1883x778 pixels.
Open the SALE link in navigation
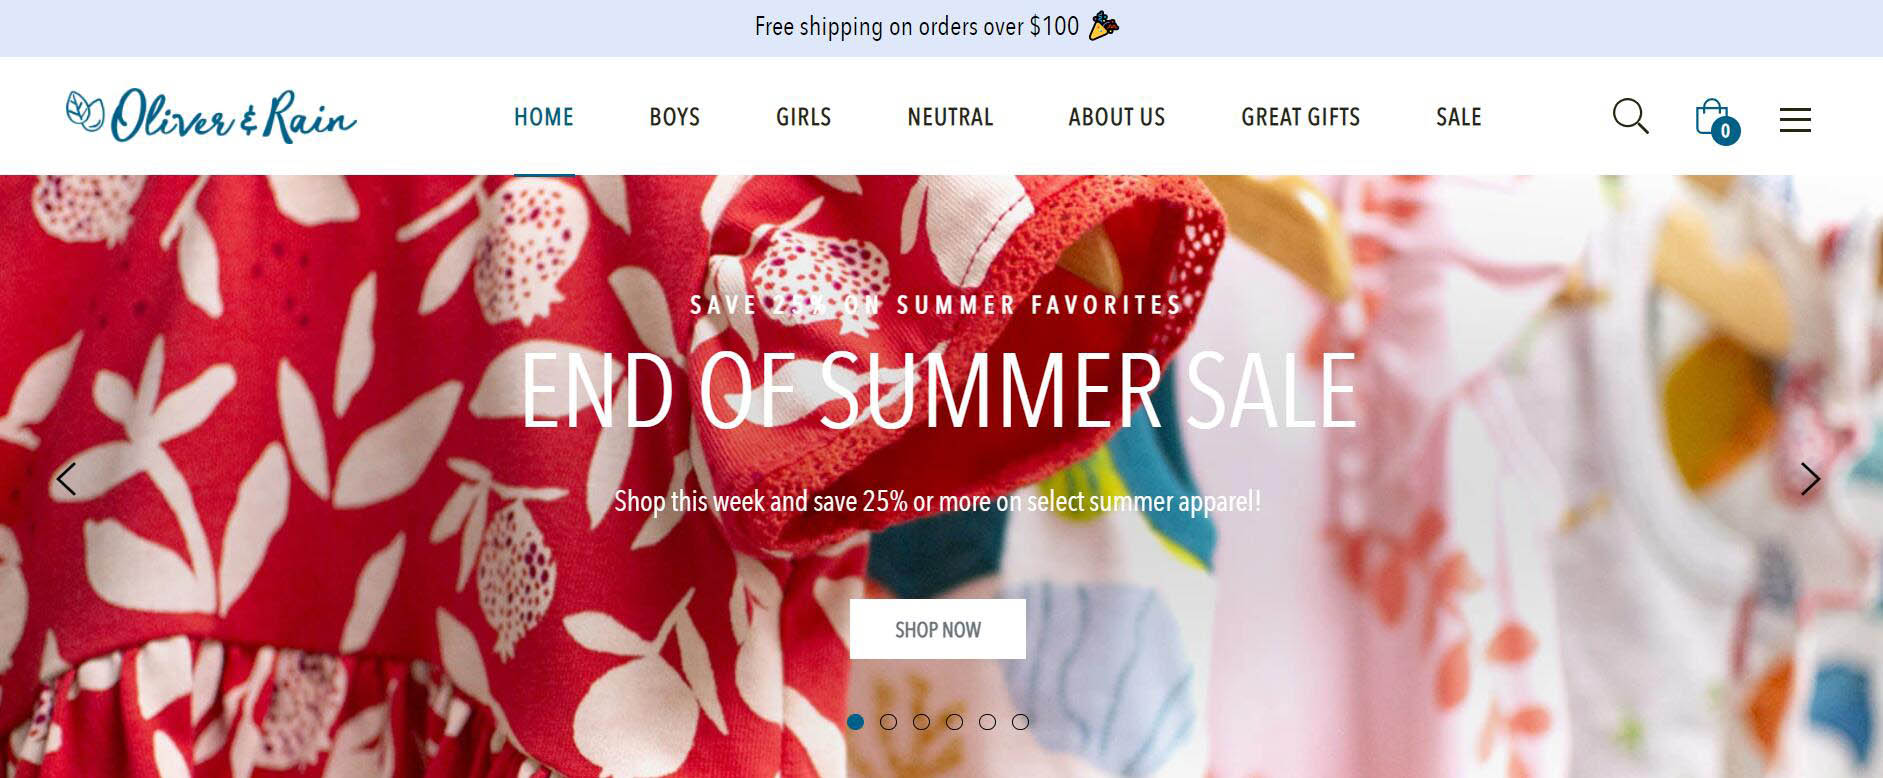click(1459, 117)
